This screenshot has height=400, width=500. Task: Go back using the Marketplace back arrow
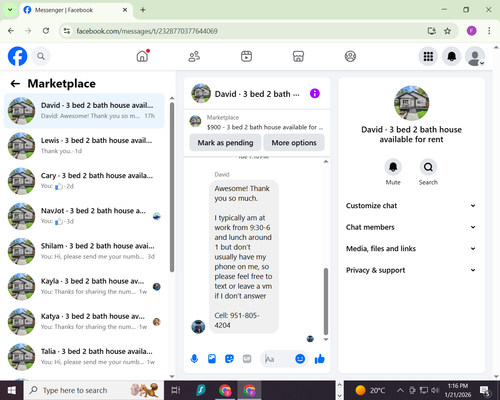click(15, 84)
